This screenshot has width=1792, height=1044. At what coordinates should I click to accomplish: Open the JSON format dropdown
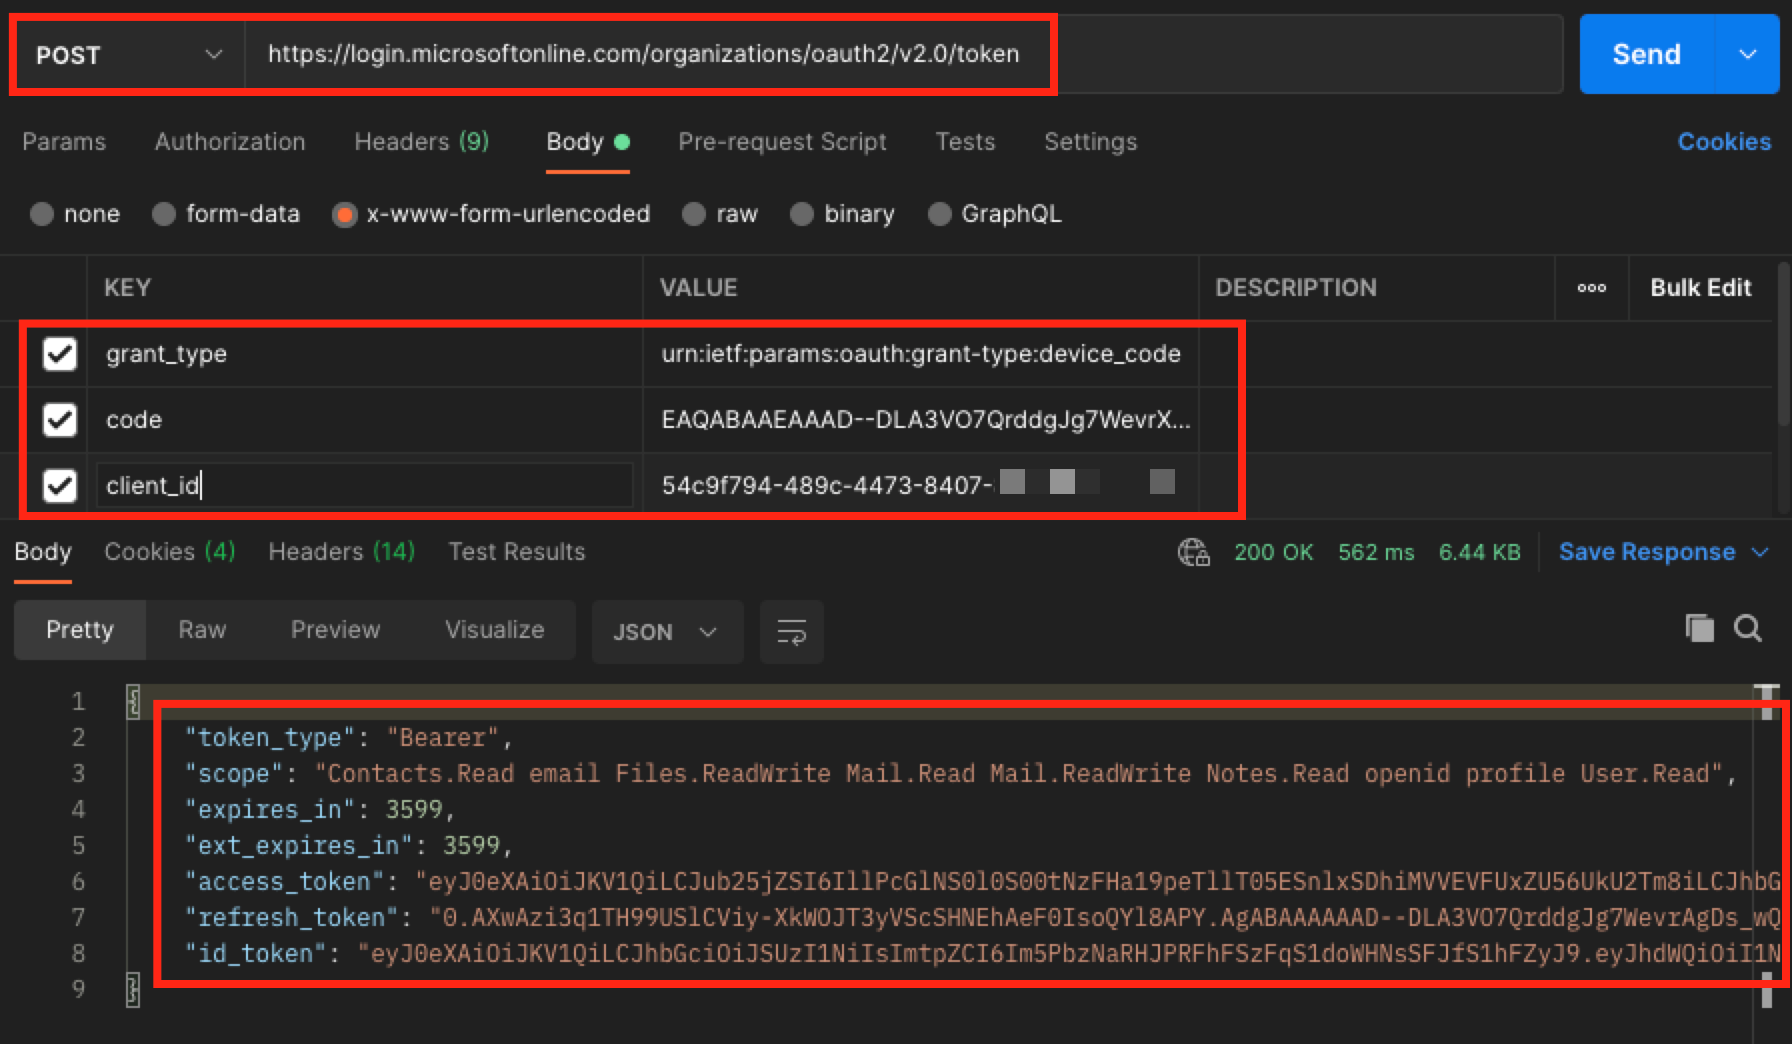666,632
